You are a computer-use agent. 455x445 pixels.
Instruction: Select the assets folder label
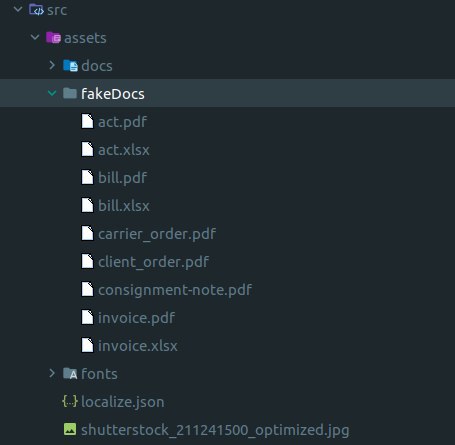pyautogui.click(x=85, y=38)
